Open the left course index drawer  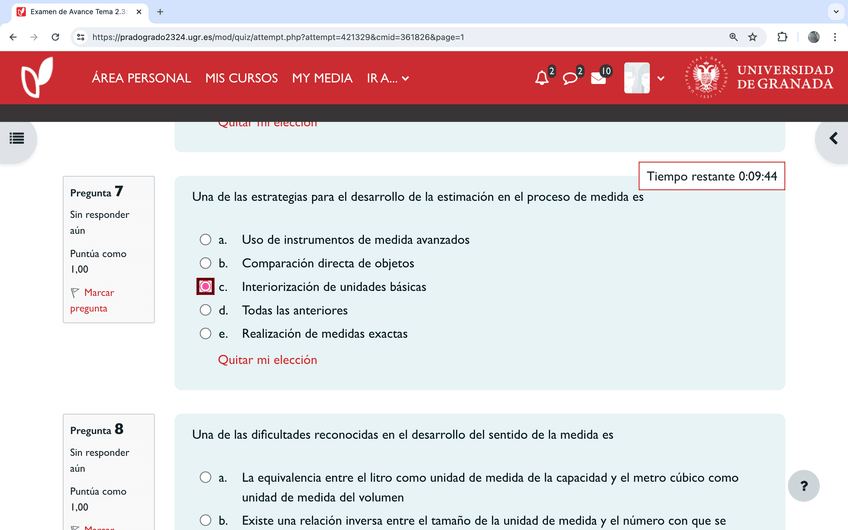coord(17,138)
